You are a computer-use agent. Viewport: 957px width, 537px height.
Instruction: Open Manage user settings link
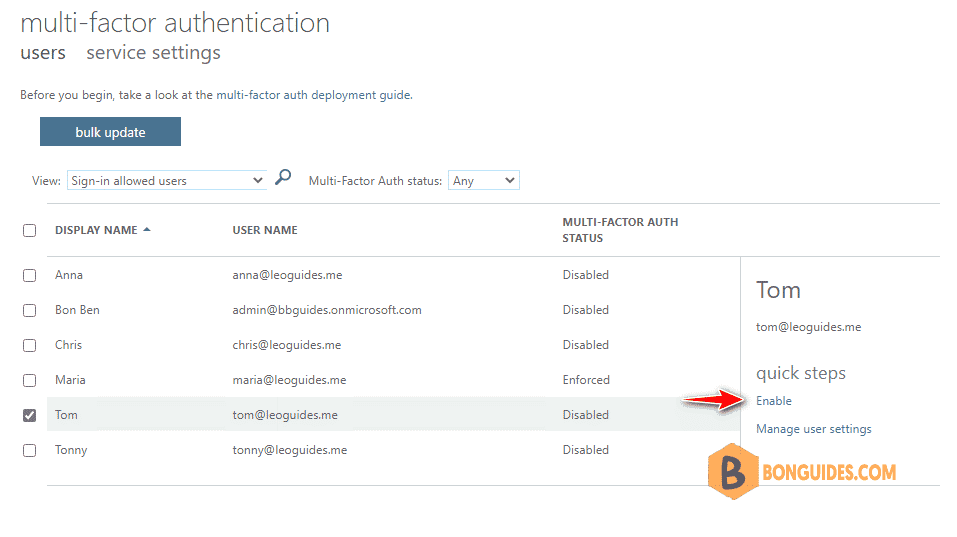[814, 429]
